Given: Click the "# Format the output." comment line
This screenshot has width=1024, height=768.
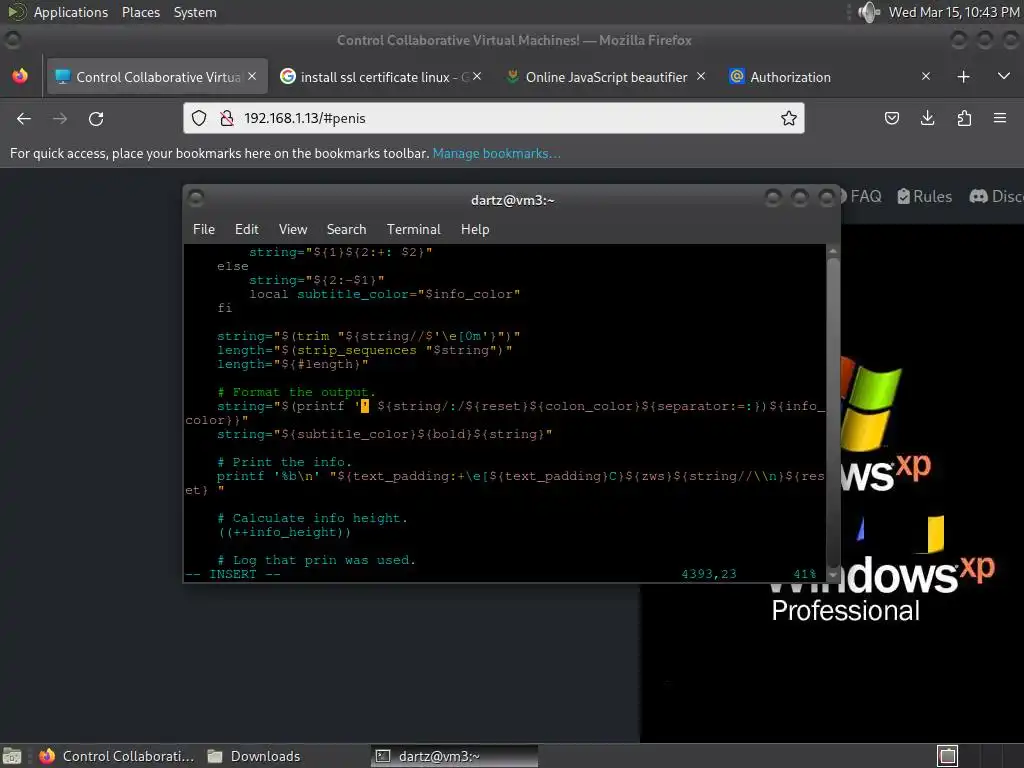Looking at the screenshot, I should coord(296,392).
